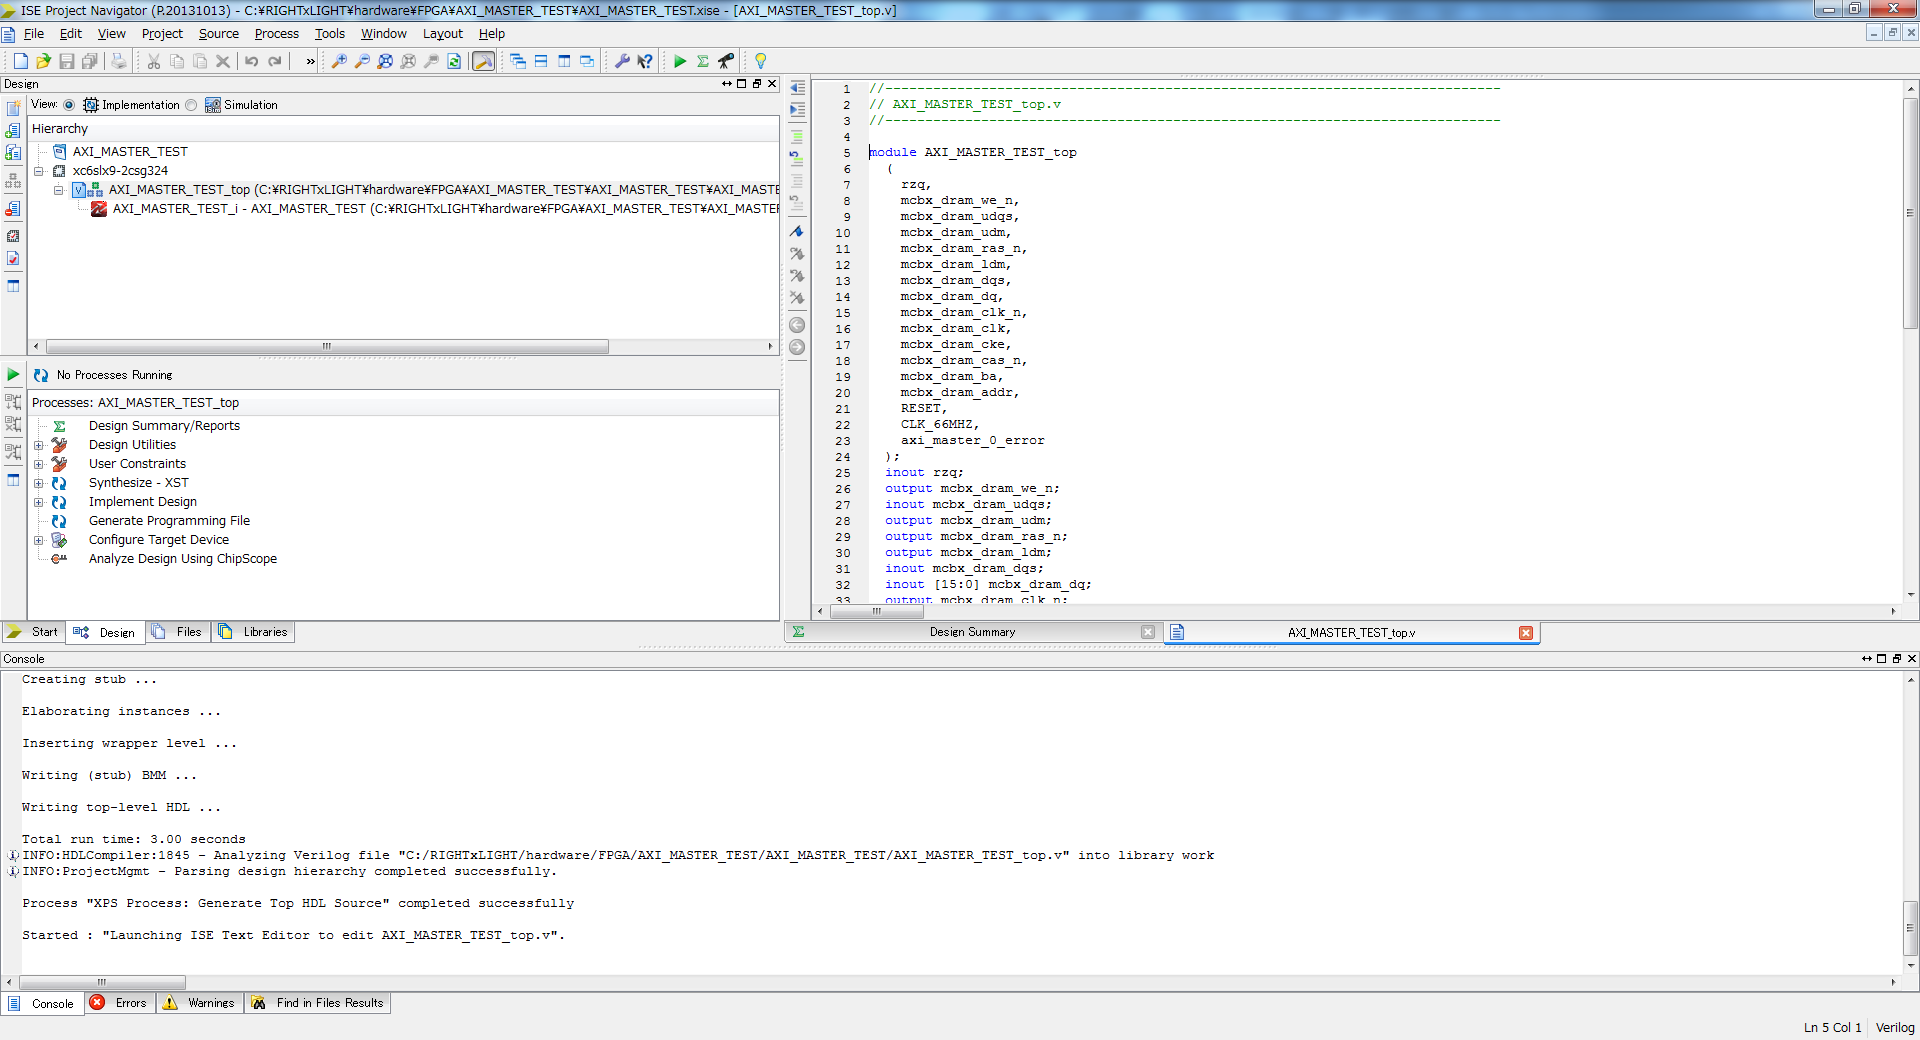Switch to Find in Files Results tab
Screen dimensions: 1920x1040
tap(318, 1003)
